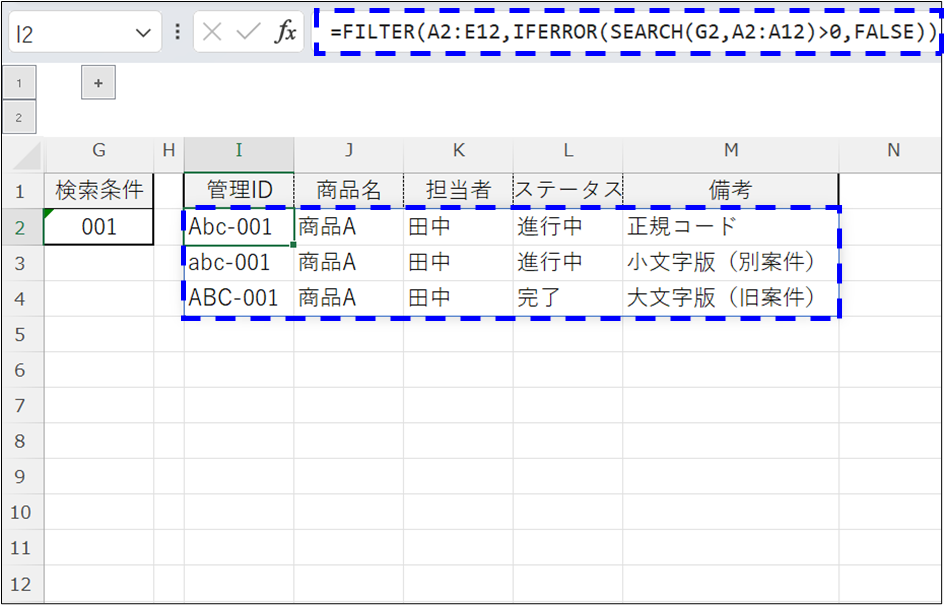Click the plus (+) outline expand button
The width and height of the screenshot is (944, 605).
pos(97,82)
